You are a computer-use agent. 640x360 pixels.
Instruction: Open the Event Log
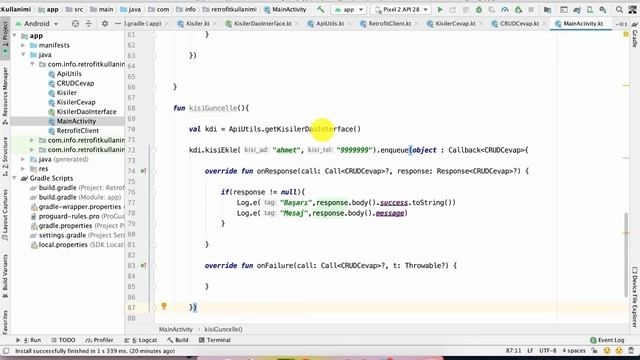607,340
